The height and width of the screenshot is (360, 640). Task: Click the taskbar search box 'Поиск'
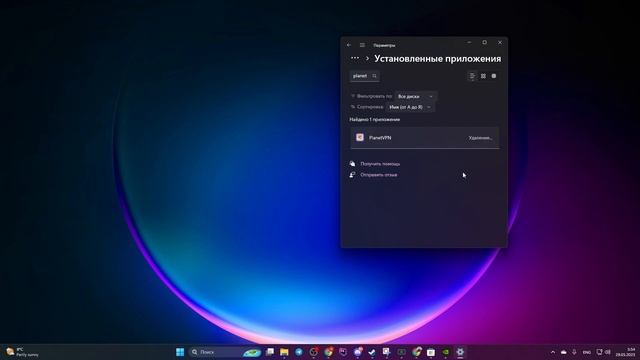click(x=225, y=352)
